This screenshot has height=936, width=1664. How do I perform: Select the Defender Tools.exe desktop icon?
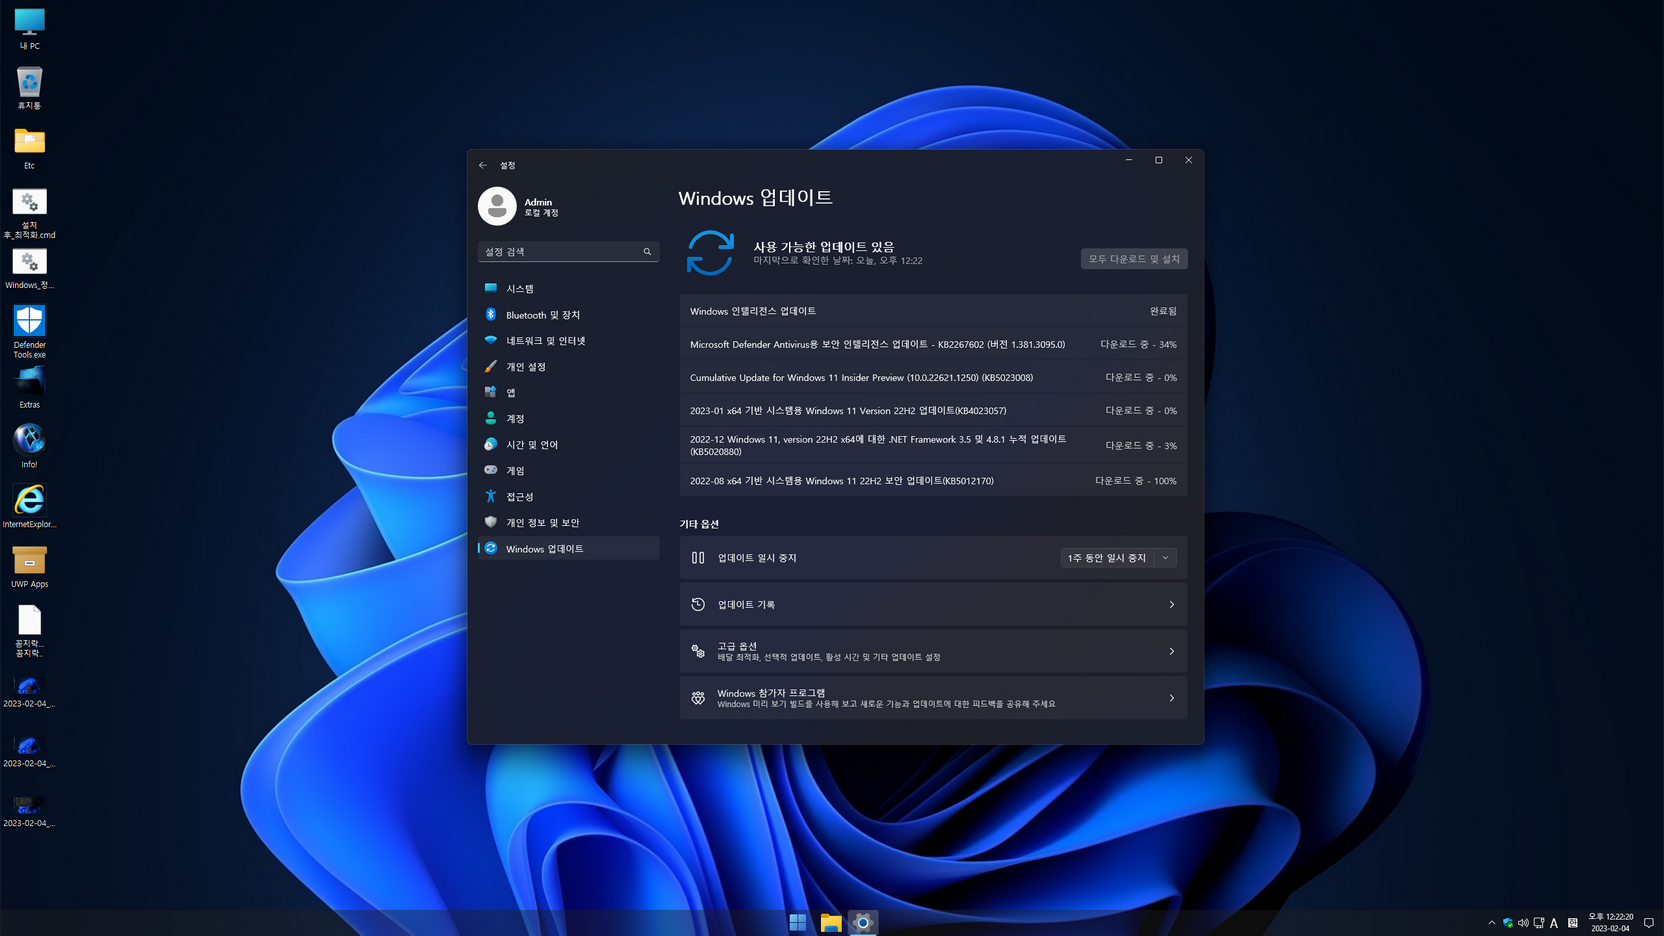pos(29,332)
